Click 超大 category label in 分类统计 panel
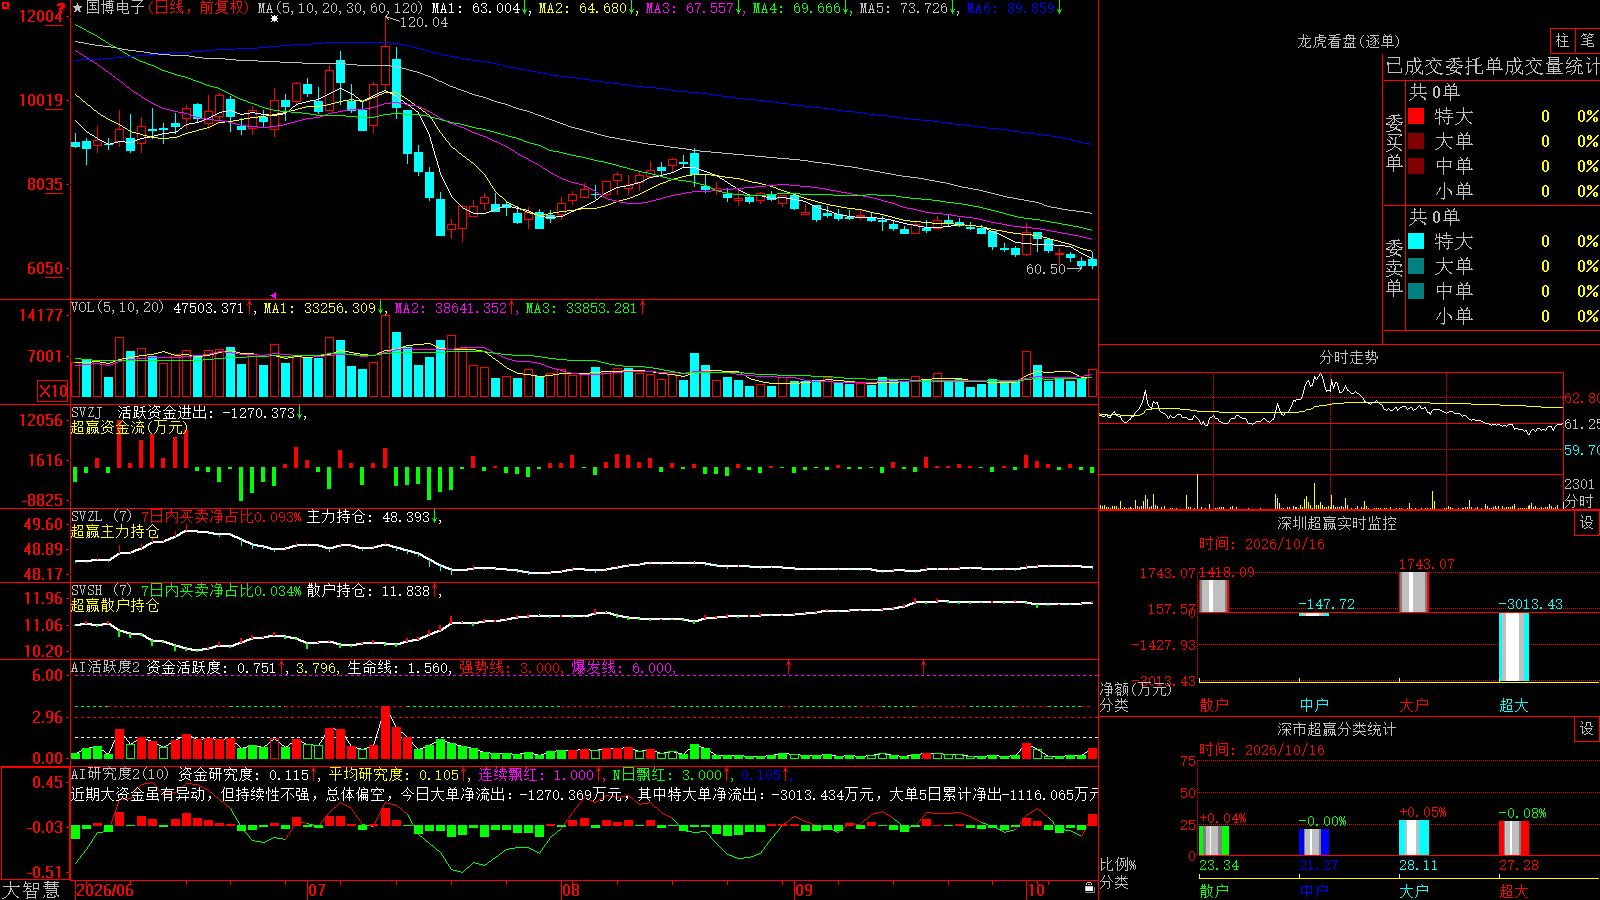Image resolution: width=1600 pixels, height=900 pixels. (x=1514, y=891)
